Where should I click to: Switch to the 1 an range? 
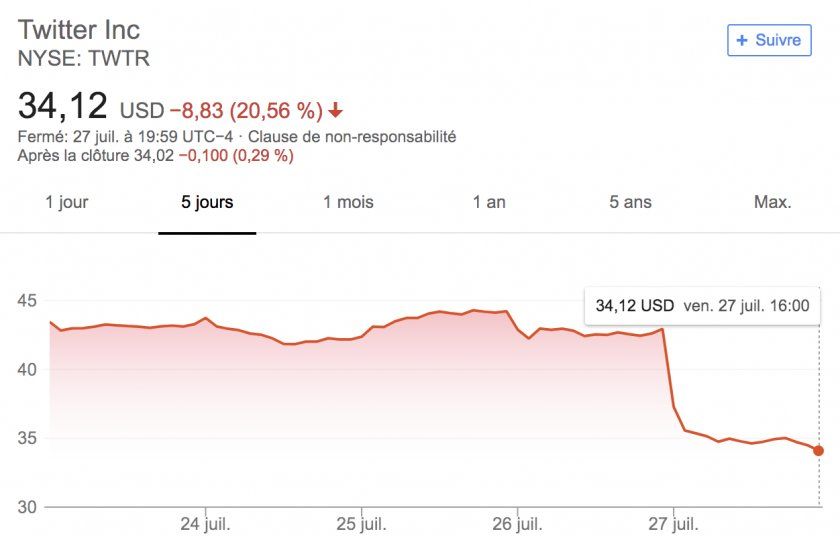[x=489, y=202]
